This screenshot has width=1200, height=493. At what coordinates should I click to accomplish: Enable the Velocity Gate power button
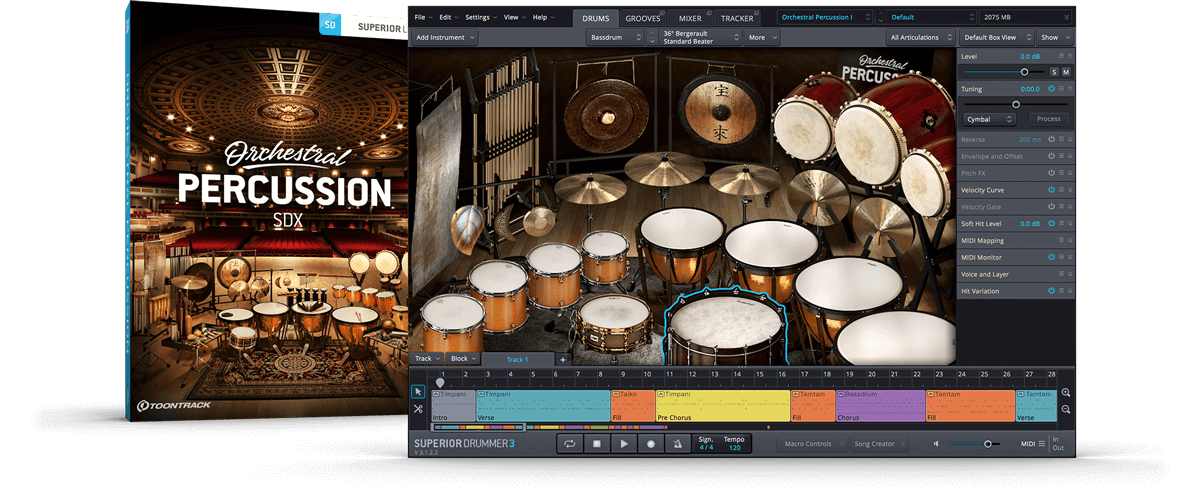1051,207
